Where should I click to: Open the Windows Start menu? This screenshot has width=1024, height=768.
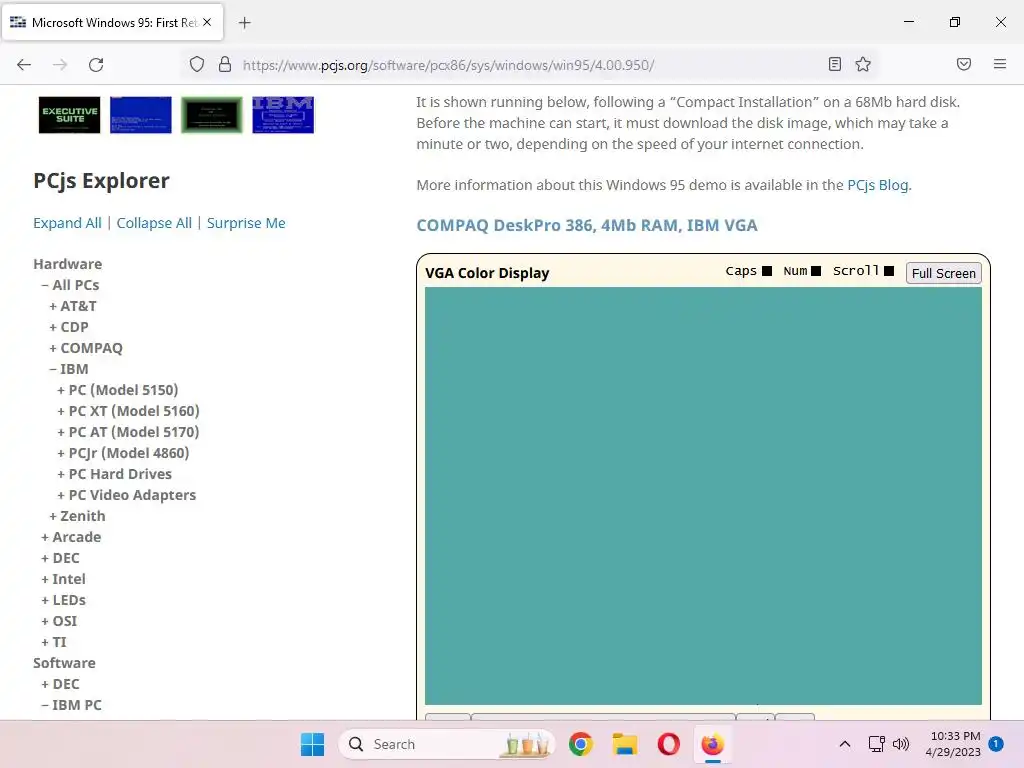click(312, 744)
